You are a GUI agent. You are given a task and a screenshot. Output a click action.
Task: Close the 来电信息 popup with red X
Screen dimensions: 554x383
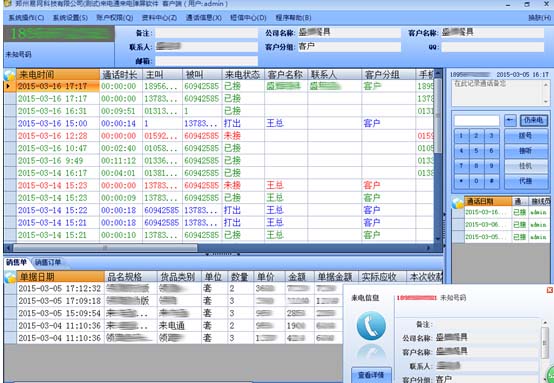[549, 290]
